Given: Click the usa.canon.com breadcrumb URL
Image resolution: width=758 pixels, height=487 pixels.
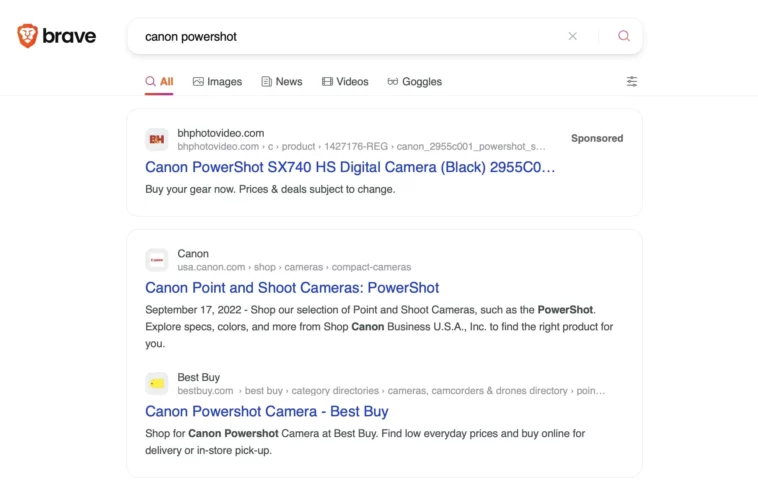Looking at the screenshot, I should pyautogui.click(x=211, y=267).
